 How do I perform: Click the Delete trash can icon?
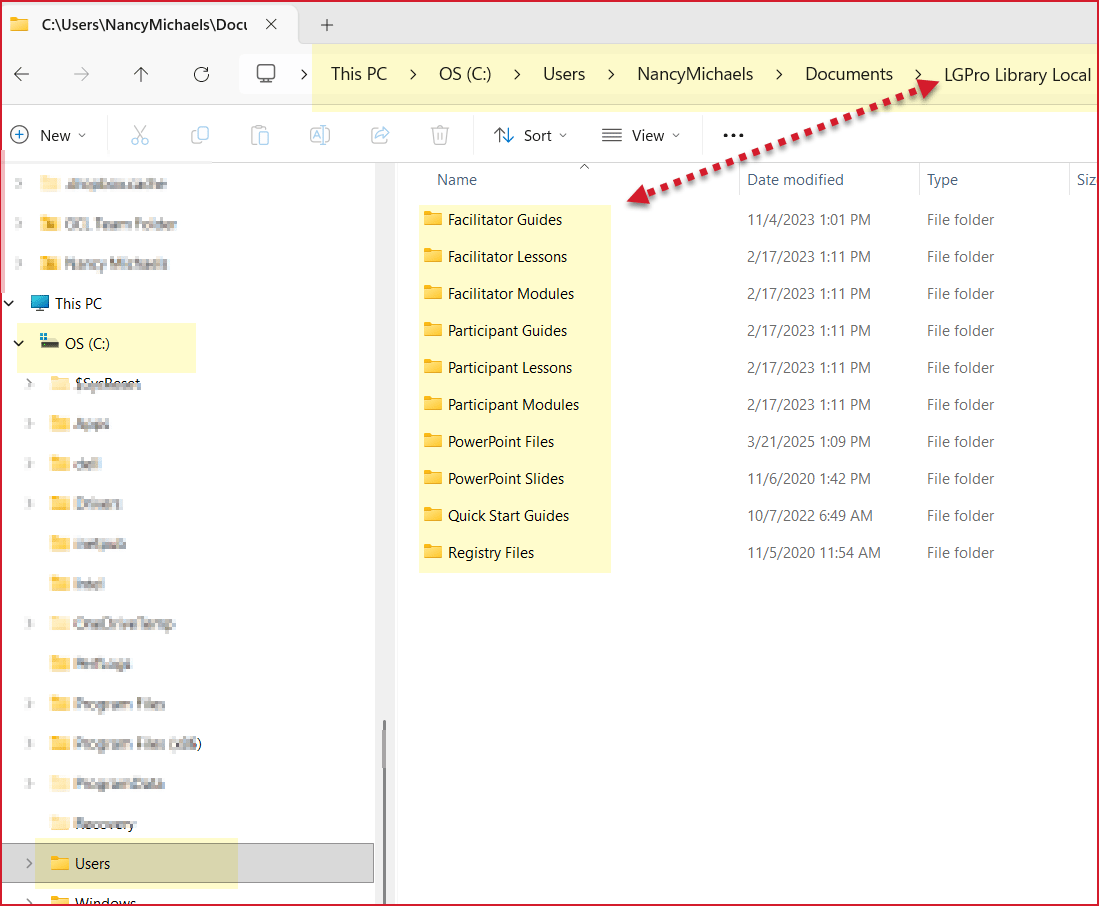tap(439, 135)
